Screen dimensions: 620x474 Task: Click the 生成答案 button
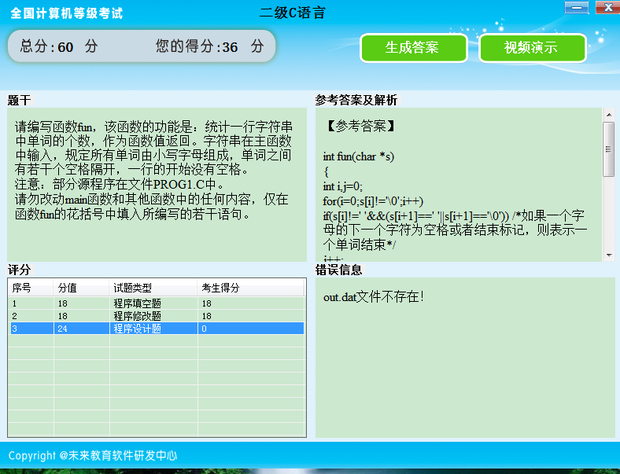click(x=414, y=48)
